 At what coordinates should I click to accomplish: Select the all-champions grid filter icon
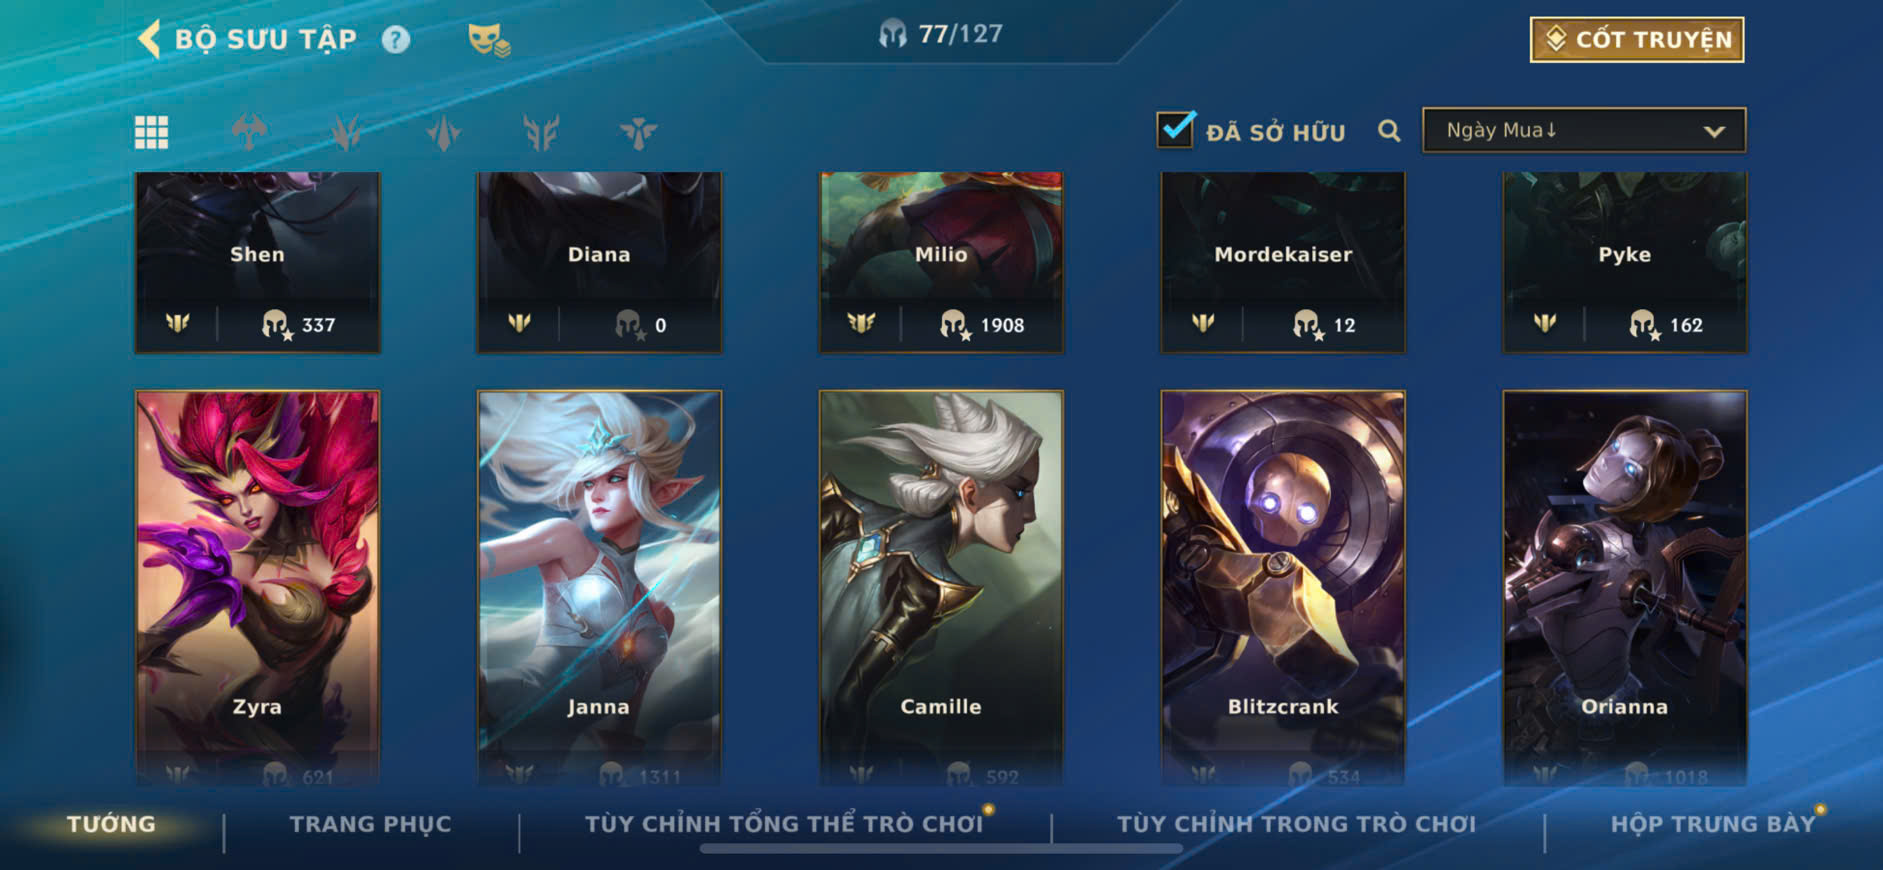point(152,132)
